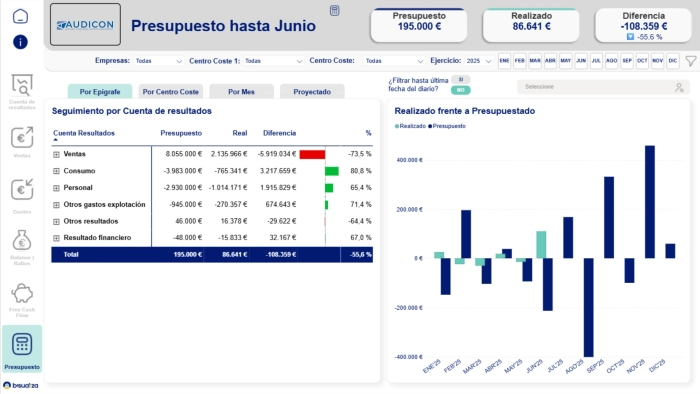Open Balance Ratios sidebar page
The width and height of the screenshot is (700, 394).
[x=22, y=248]
